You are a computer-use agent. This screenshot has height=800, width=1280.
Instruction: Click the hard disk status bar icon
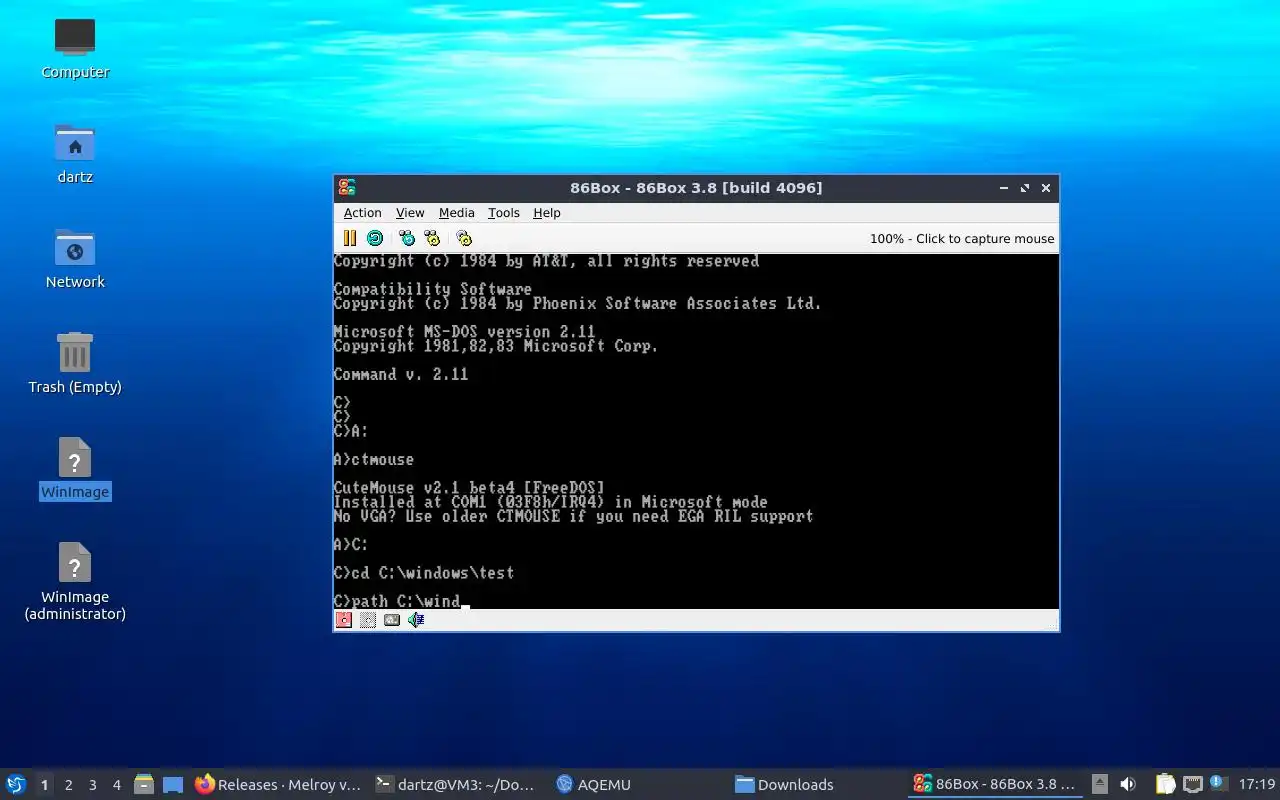pos(392,620)
